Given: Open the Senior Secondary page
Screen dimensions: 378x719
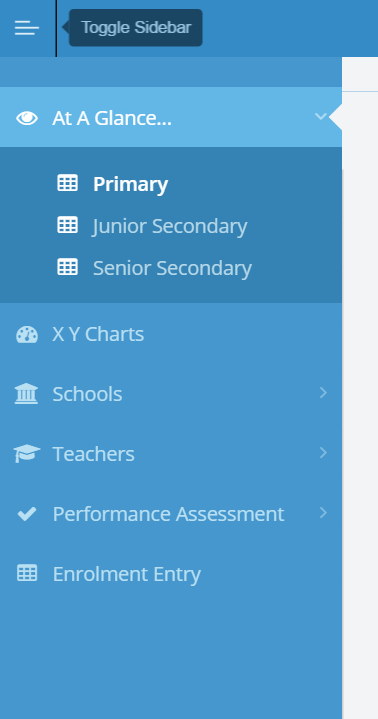Looking at the screenshot, I should pos(171,268).
